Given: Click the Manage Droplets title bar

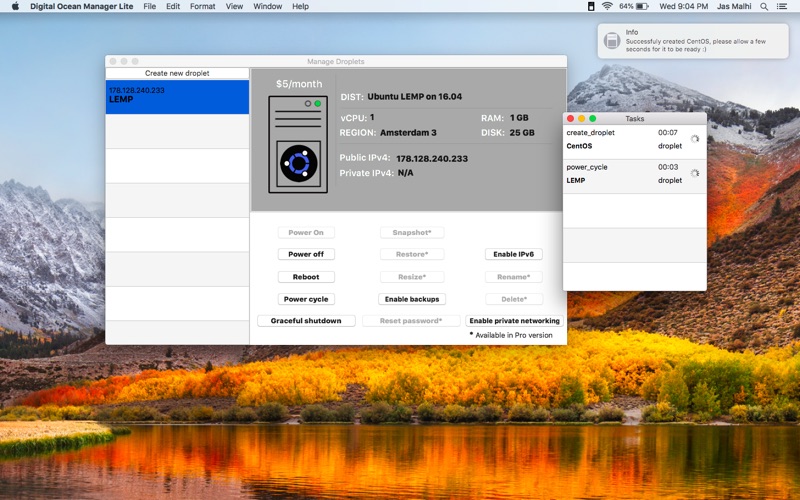Looking at the screenshot, I should pos(336,61).
